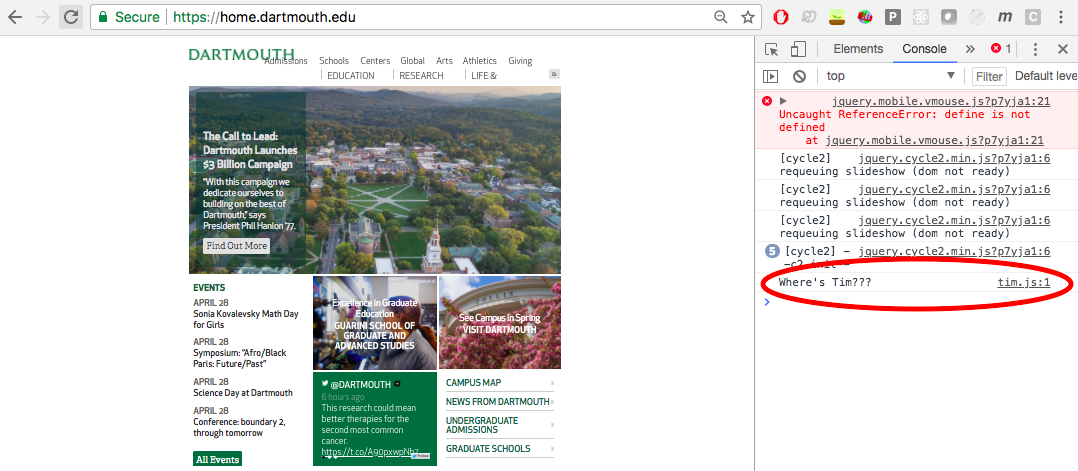The height and width of the screenshot is (471, 1078).
Task: Open the Admissions nav link
Action: [x=286, y=61]
